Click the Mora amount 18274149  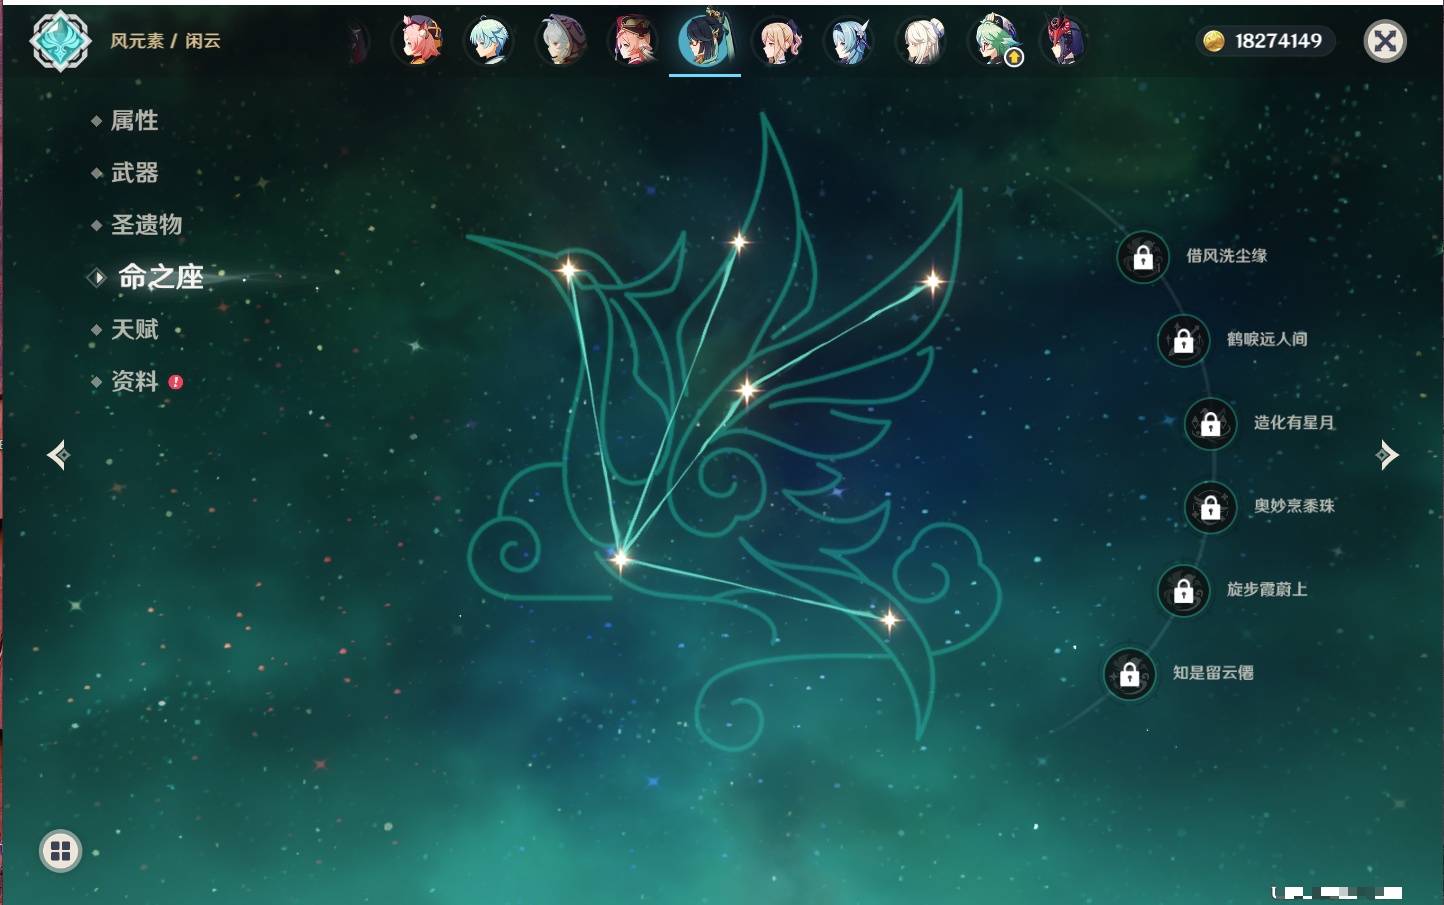point(1278,41)
